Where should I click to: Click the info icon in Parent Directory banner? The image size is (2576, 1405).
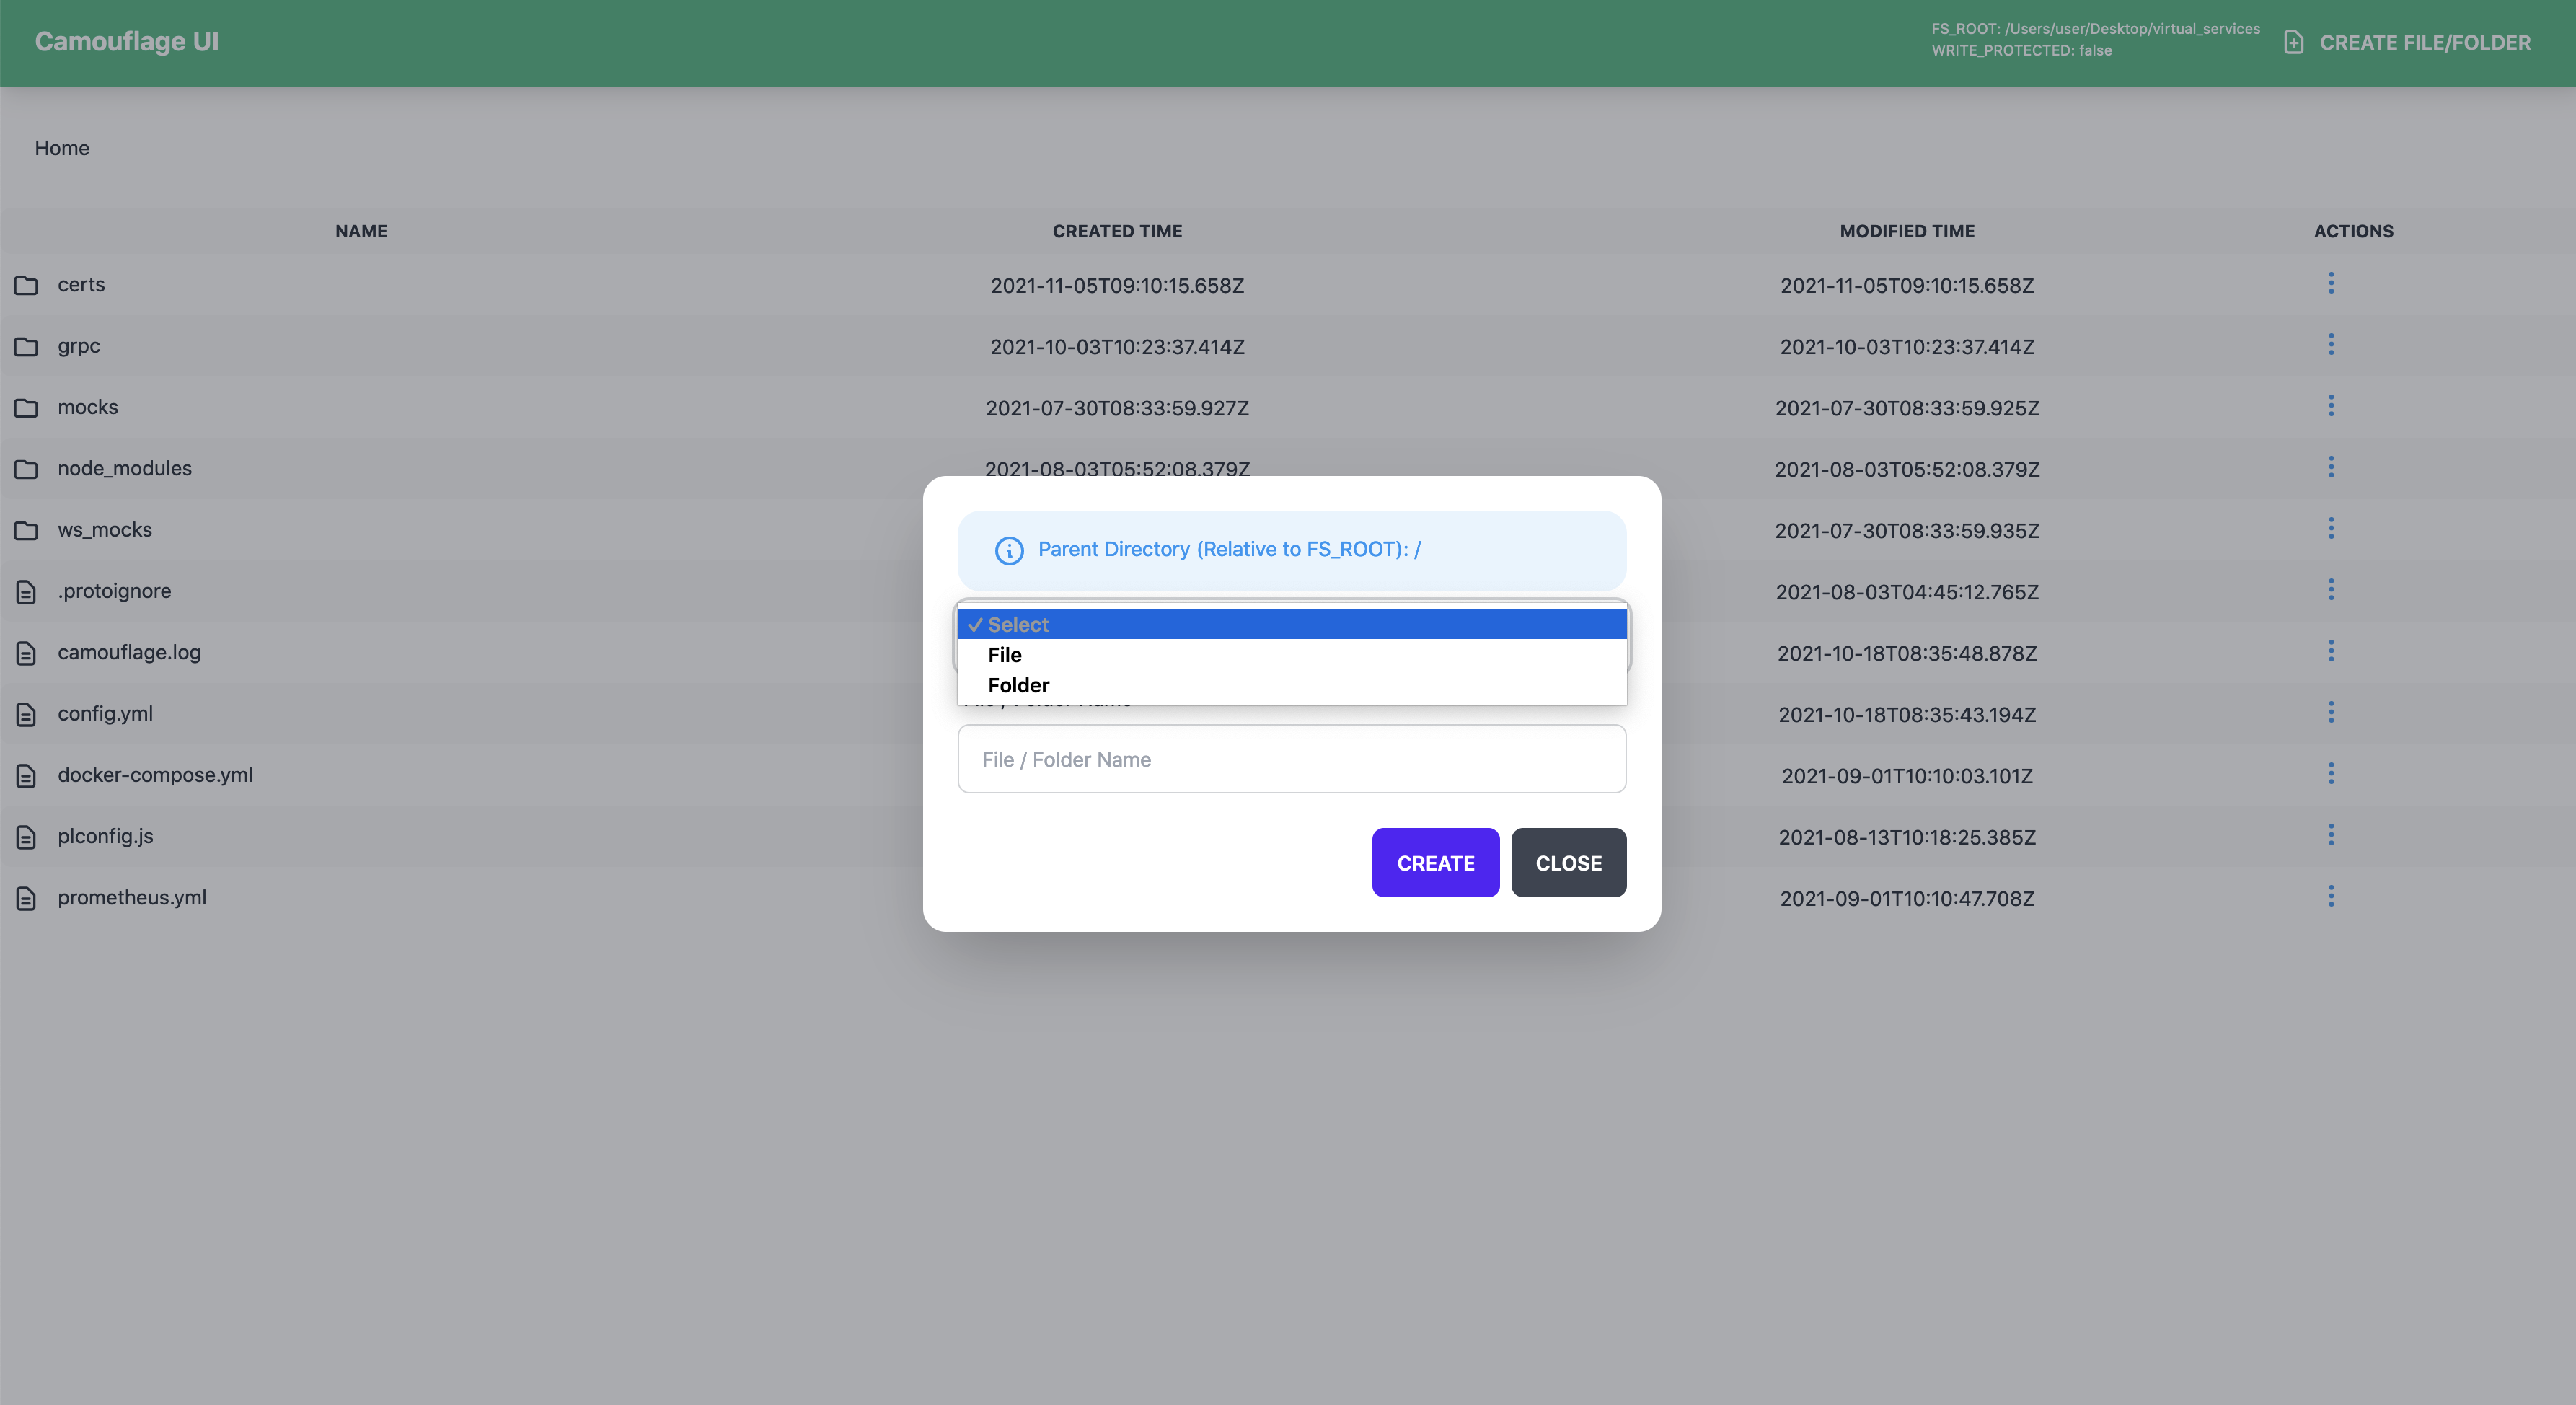1009,550
